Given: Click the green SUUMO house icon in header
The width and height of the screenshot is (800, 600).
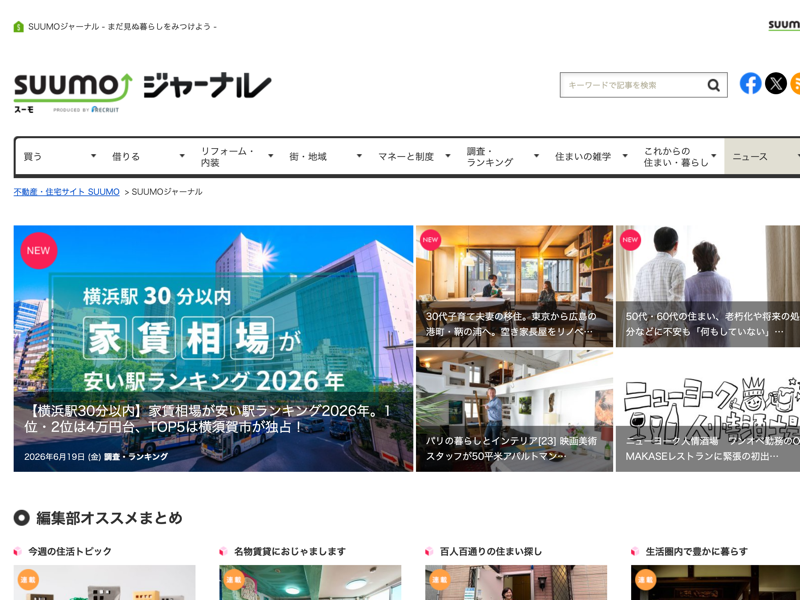Looking at the screenshot, I should pos(18,27).
